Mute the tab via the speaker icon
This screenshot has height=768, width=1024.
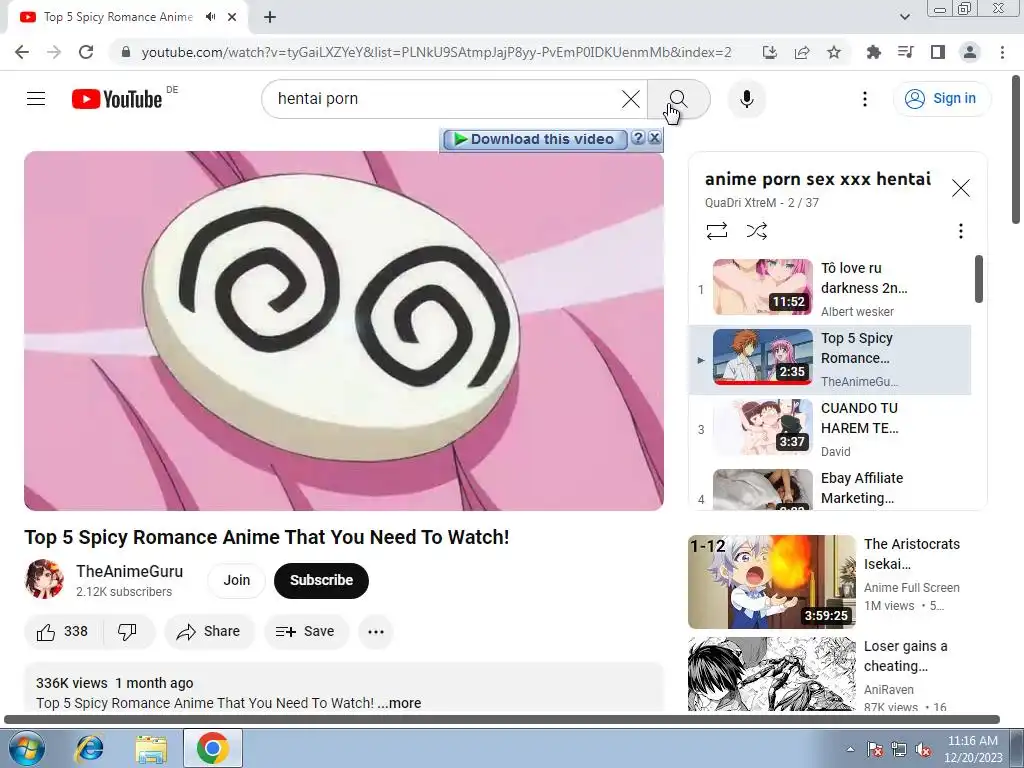tap(210, 17)
